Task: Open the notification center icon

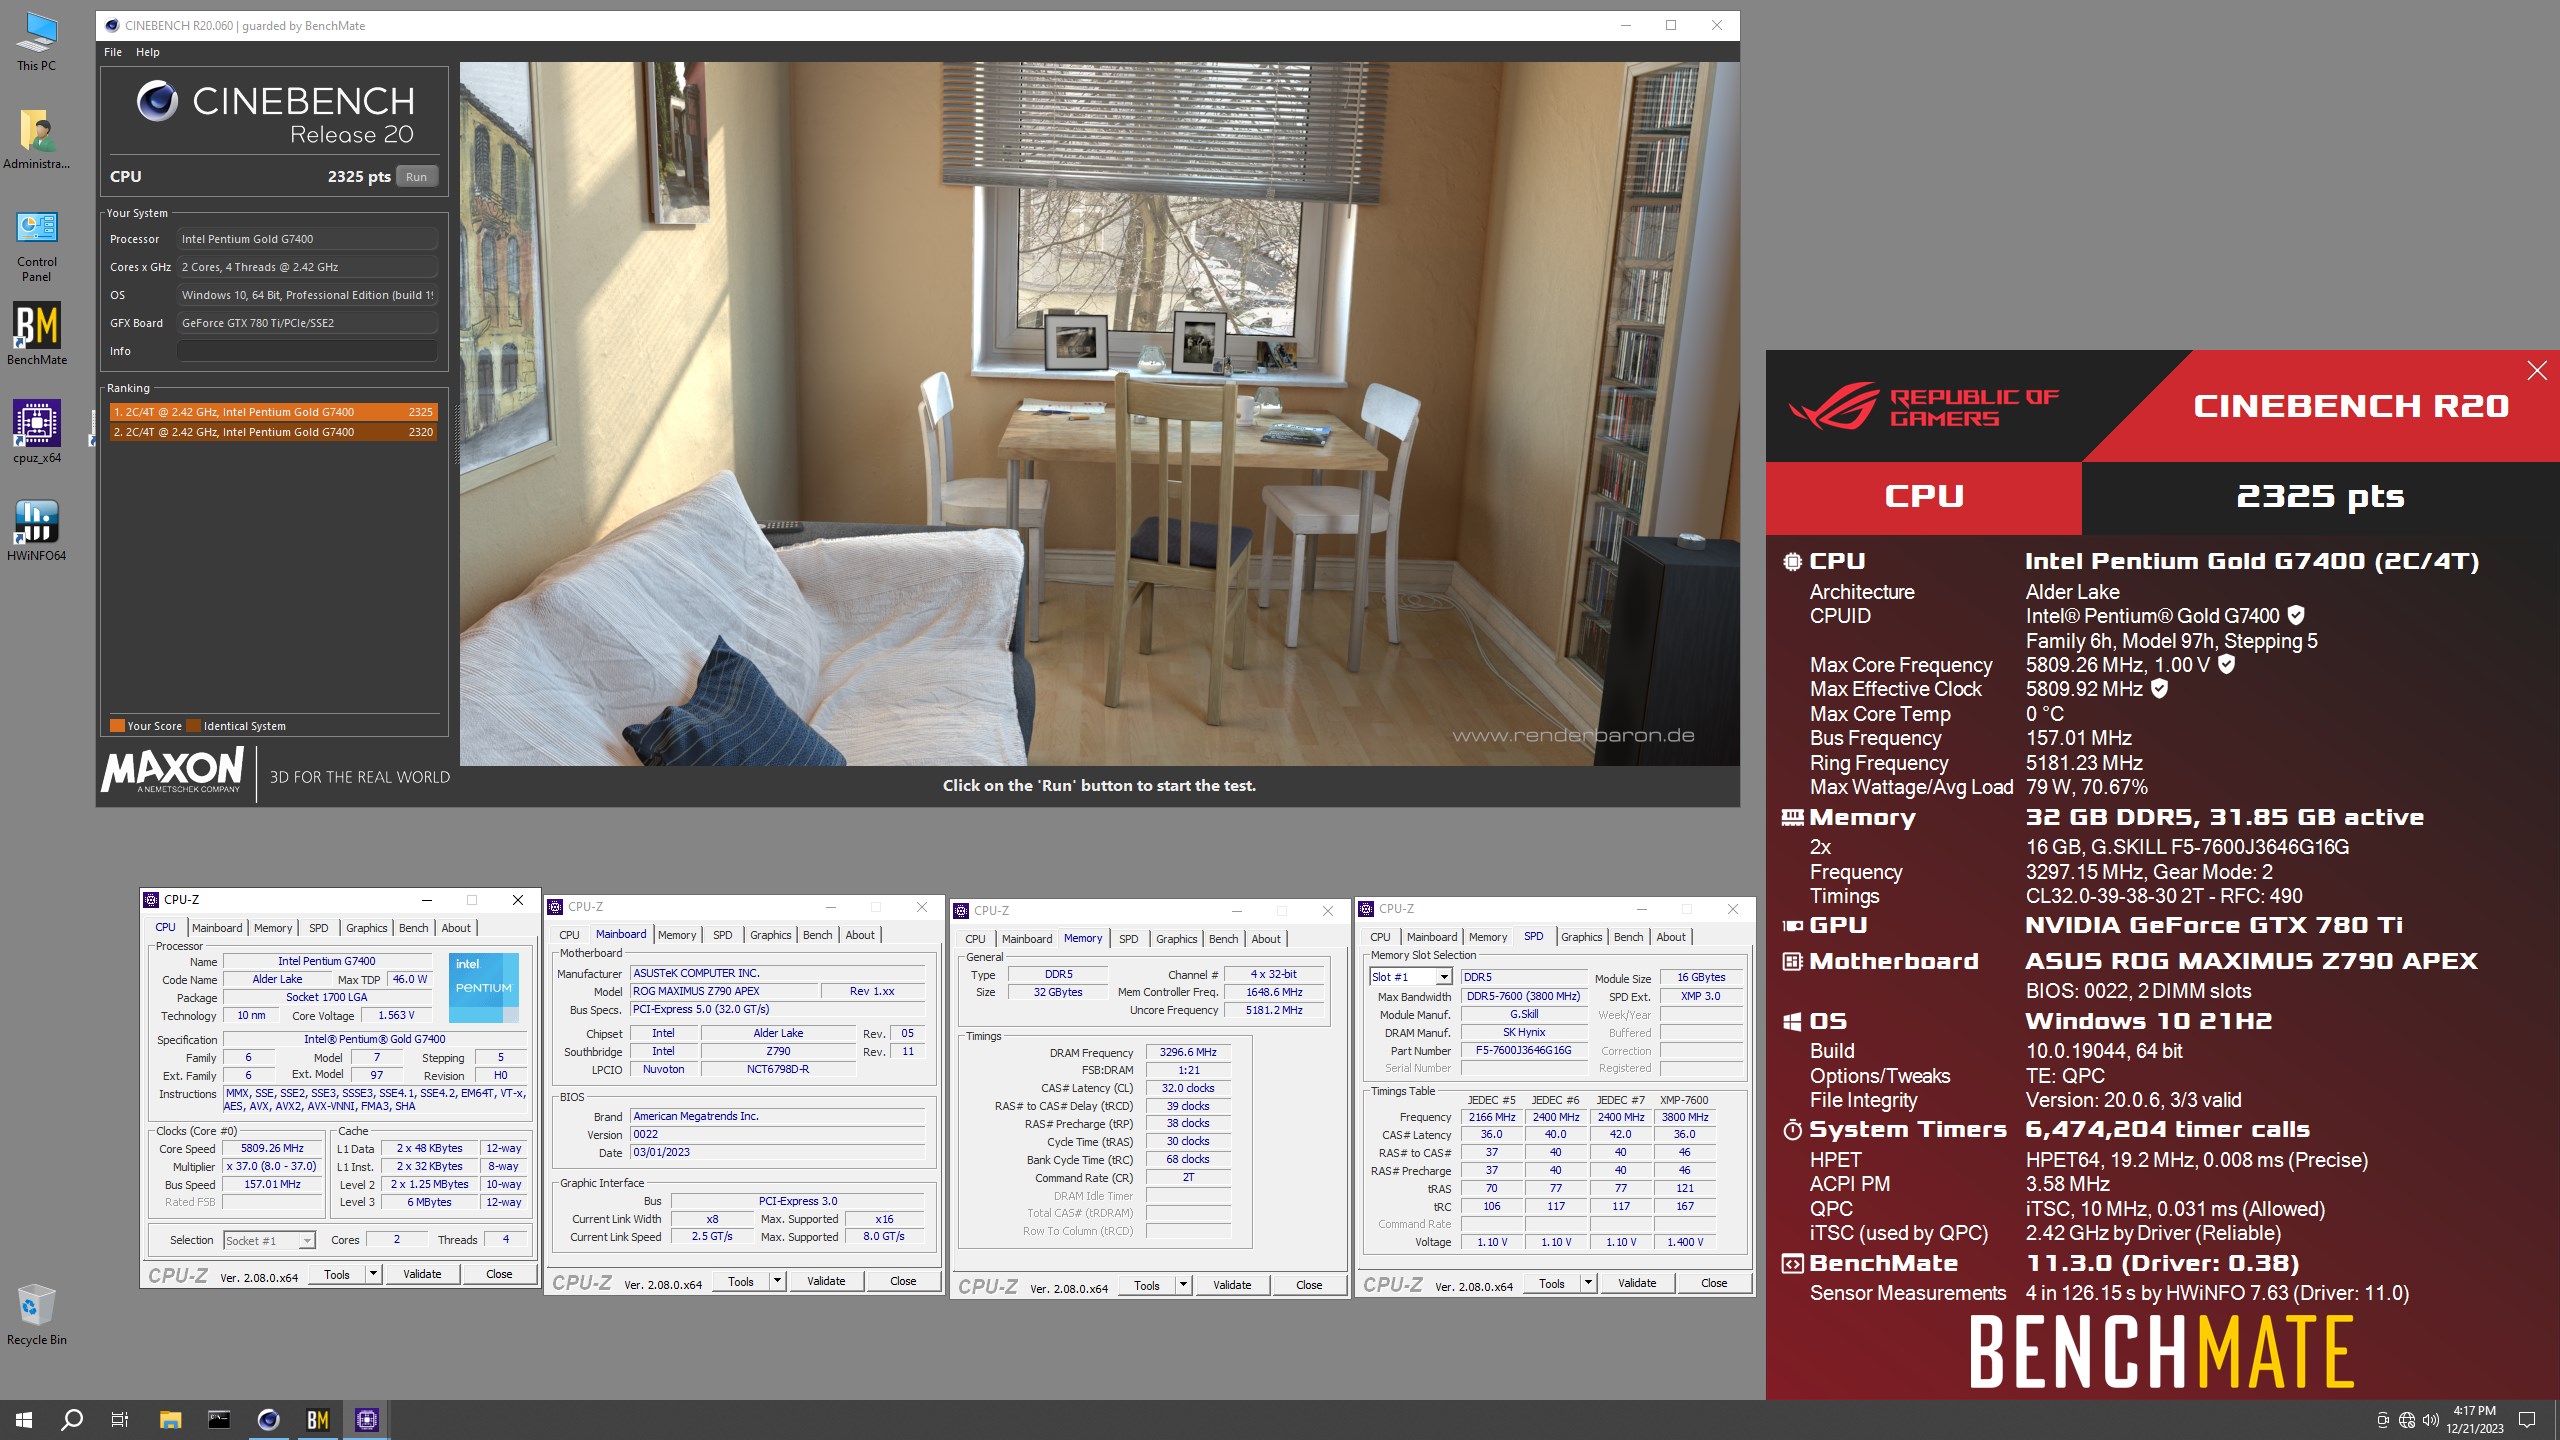Action: [2527, 1420]
